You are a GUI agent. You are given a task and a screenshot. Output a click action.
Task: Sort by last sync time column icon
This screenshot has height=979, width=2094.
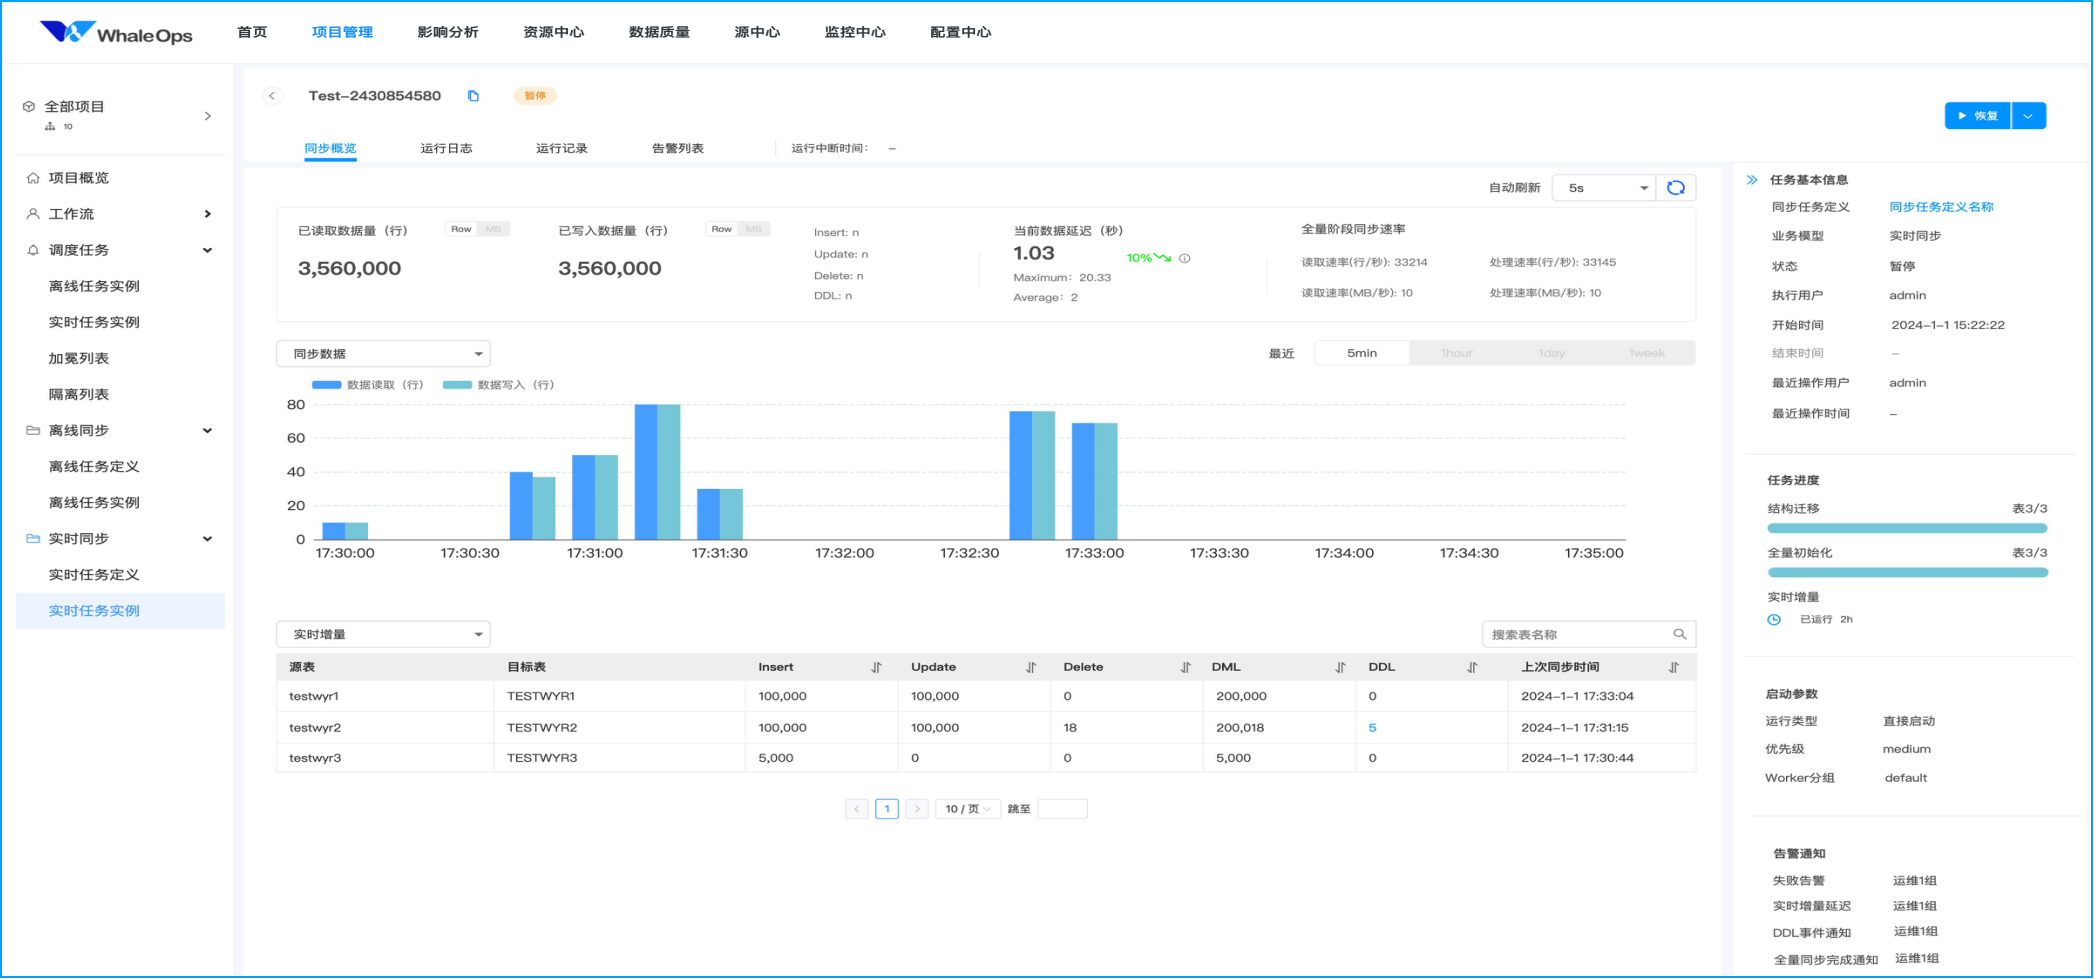click(x=1674, y=667)
